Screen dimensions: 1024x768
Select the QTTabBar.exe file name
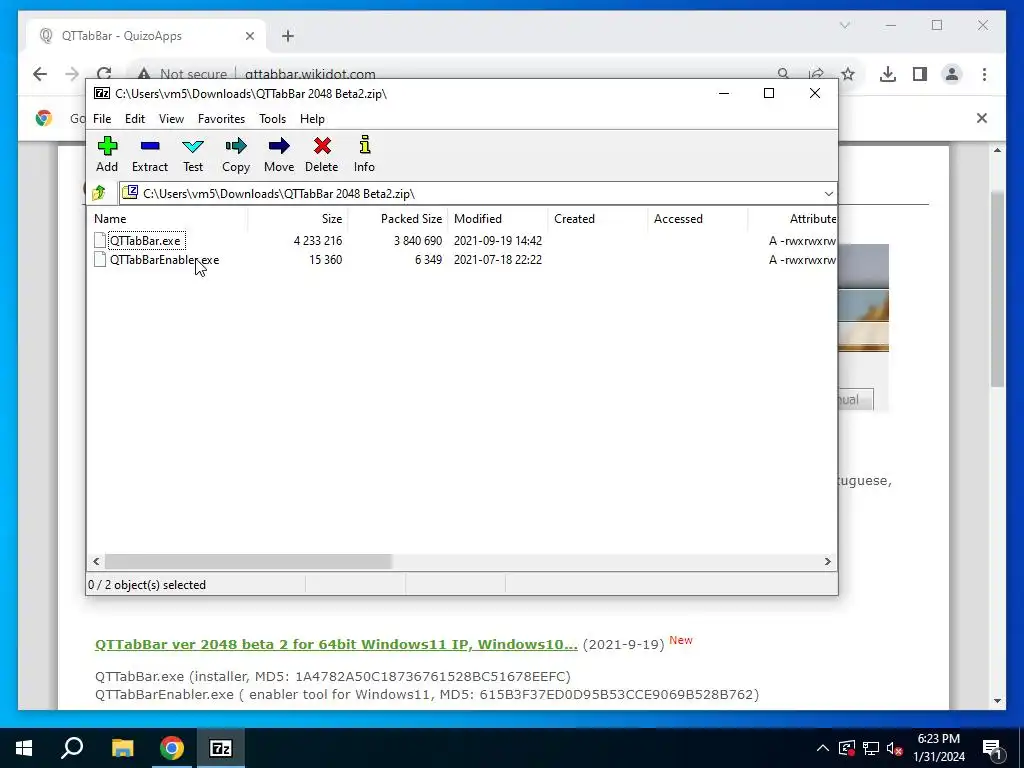145,241
